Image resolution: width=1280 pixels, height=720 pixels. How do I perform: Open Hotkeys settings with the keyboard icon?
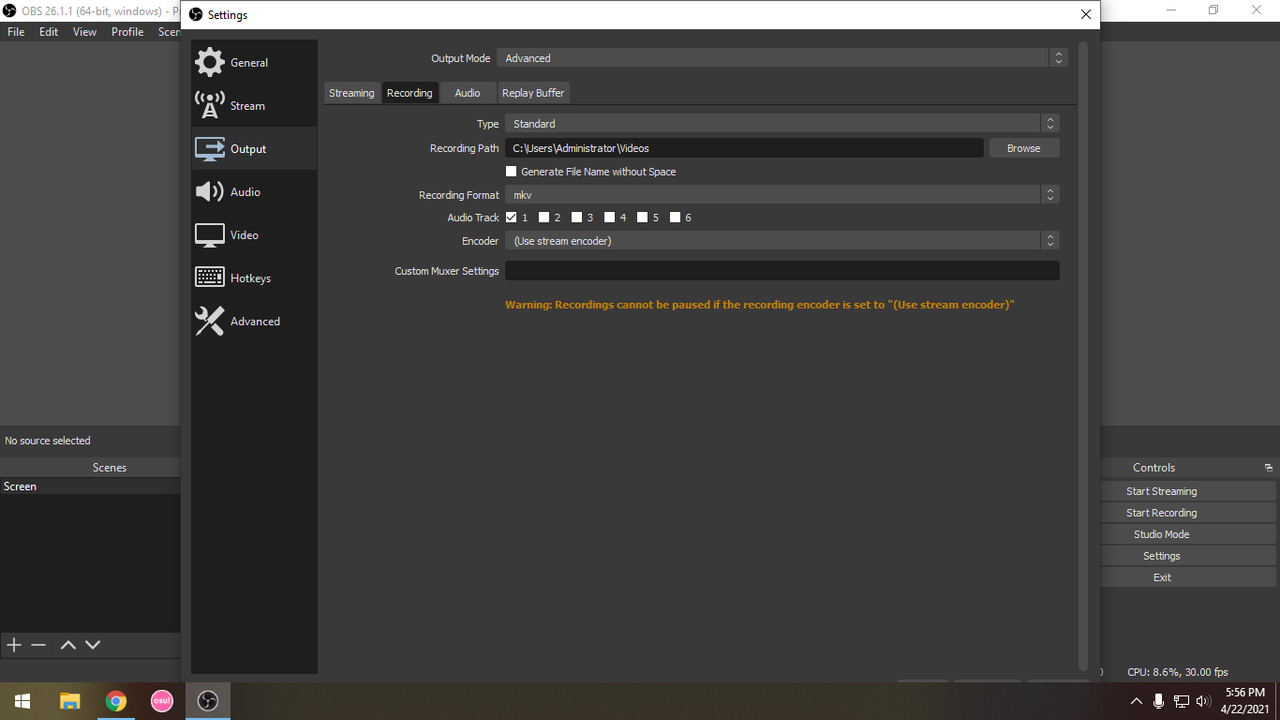pos(210,277)
